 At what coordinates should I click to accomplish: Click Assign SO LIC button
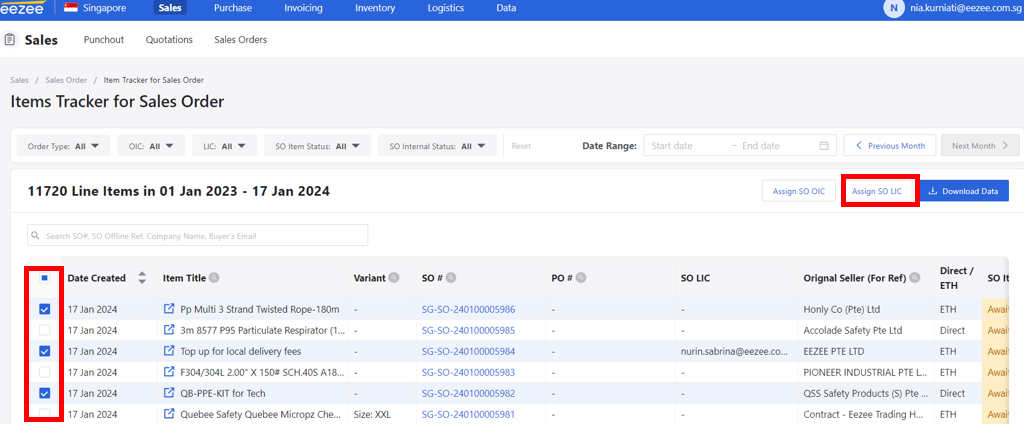pyautogui.click(x=876, y=191)
